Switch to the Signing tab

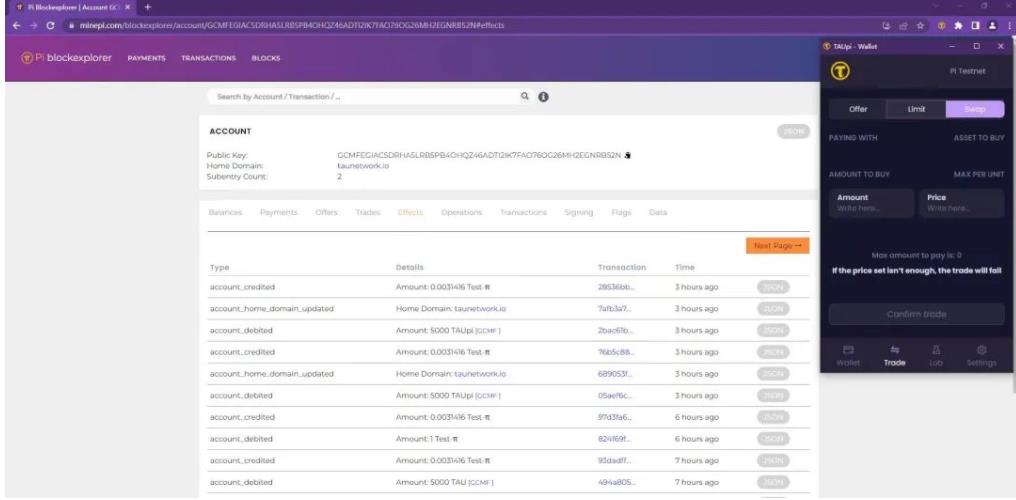click(x=579, y=212)
